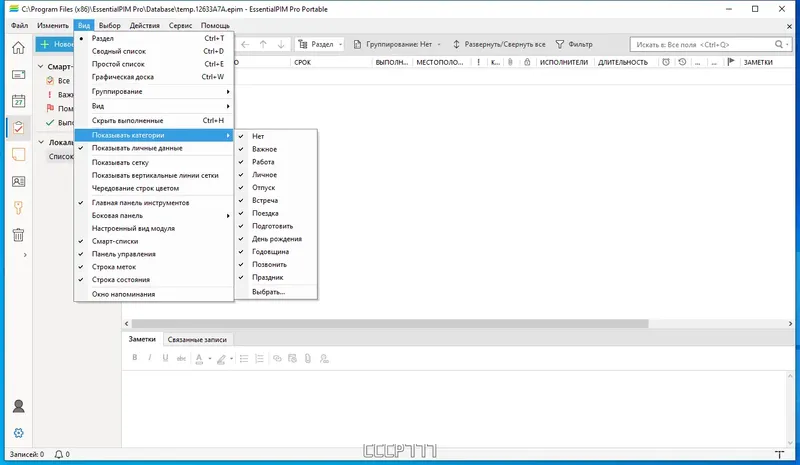Open the user account icon
800x465 pixels.
pos(18,406)
